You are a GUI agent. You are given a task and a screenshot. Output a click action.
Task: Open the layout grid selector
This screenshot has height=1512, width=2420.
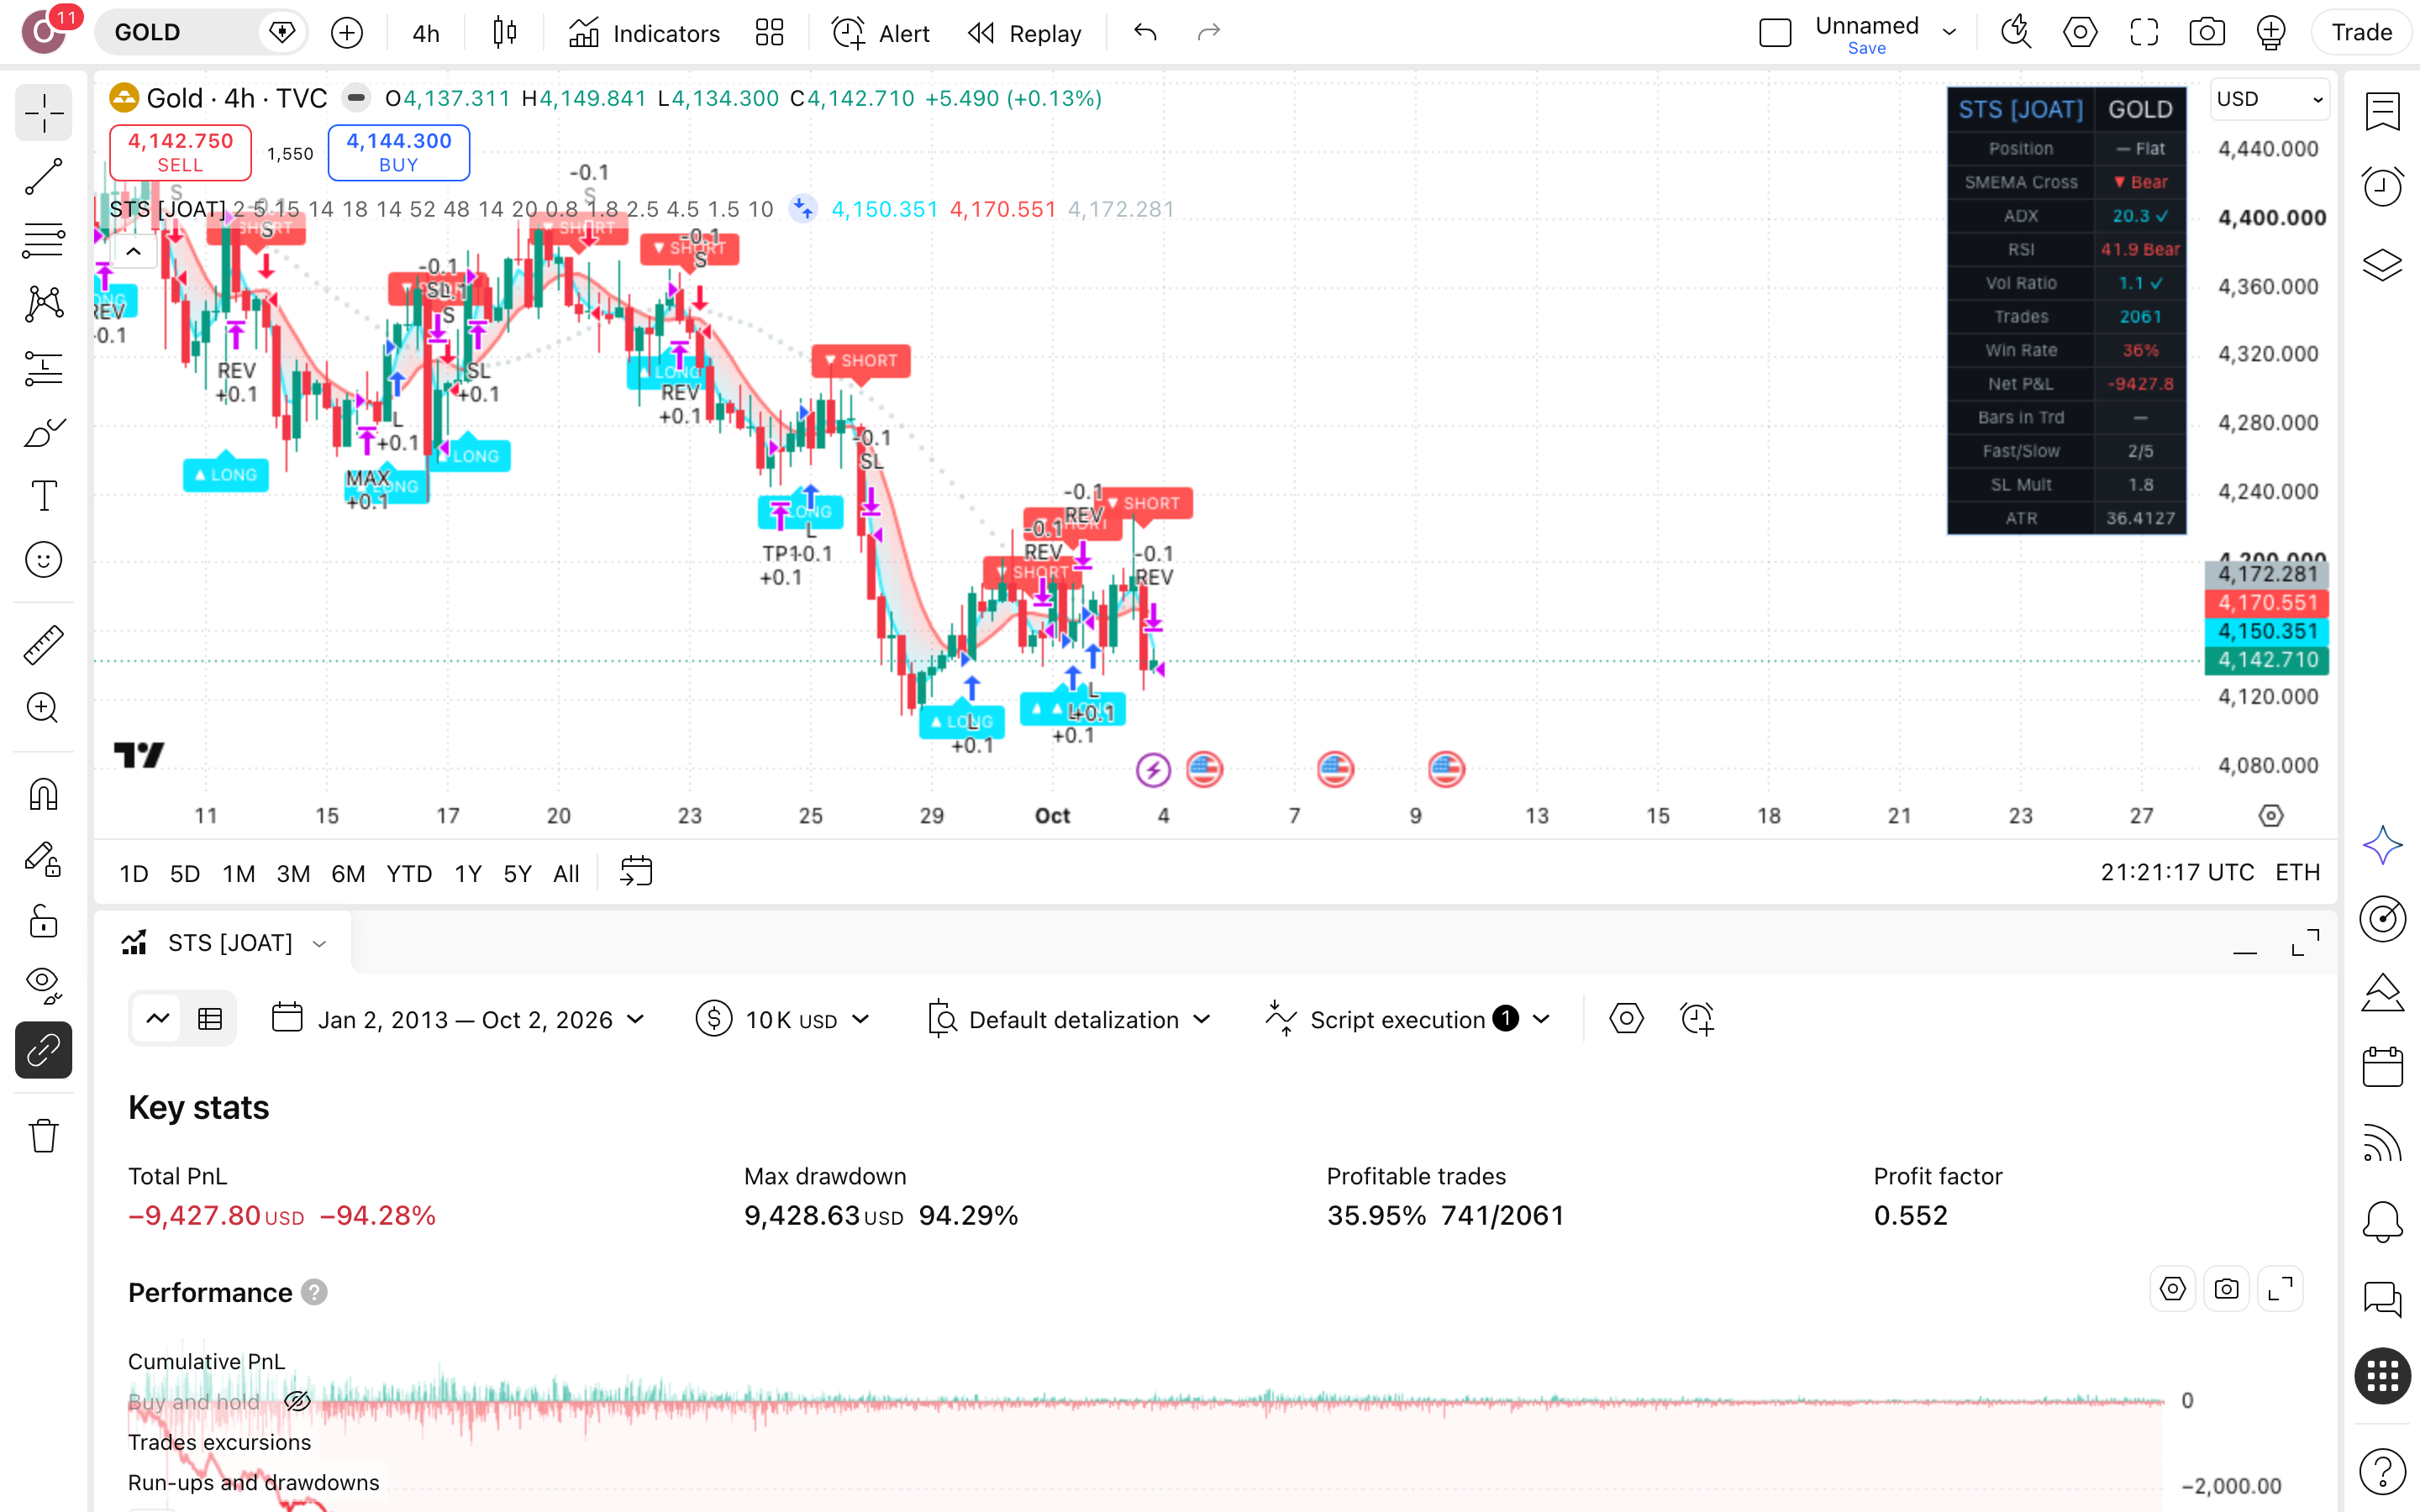769,33
